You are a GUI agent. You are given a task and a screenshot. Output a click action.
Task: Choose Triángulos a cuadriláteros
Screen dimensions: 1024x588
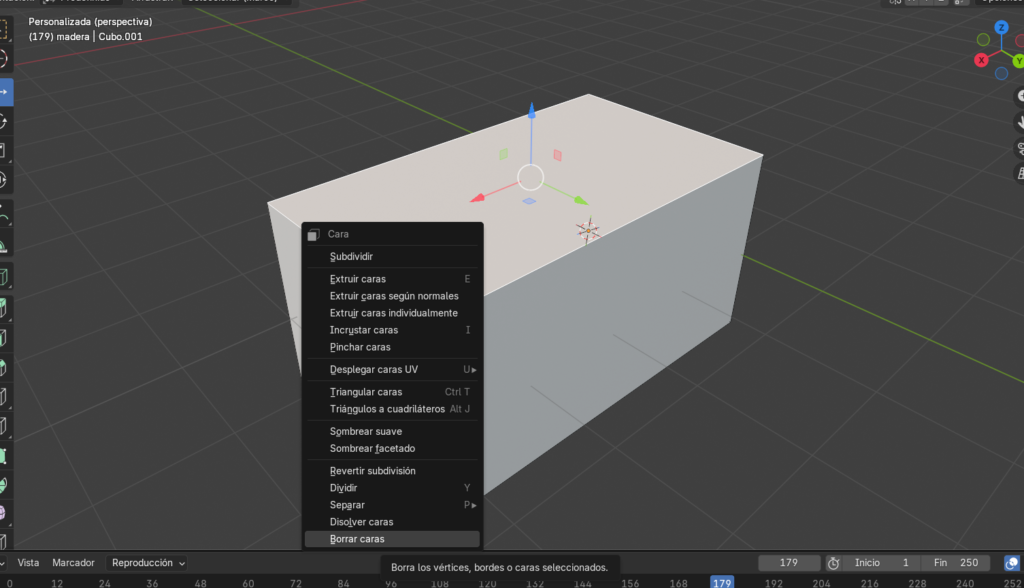click(392, 409)
